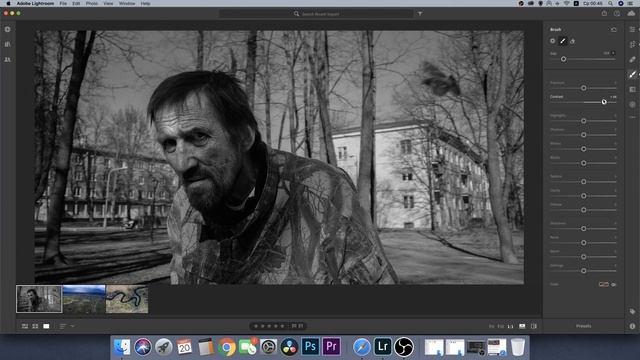Viewport: 640px width, 360px height.
Task: Launch Premiere Pro from the Dock
Action: [331, 347]
